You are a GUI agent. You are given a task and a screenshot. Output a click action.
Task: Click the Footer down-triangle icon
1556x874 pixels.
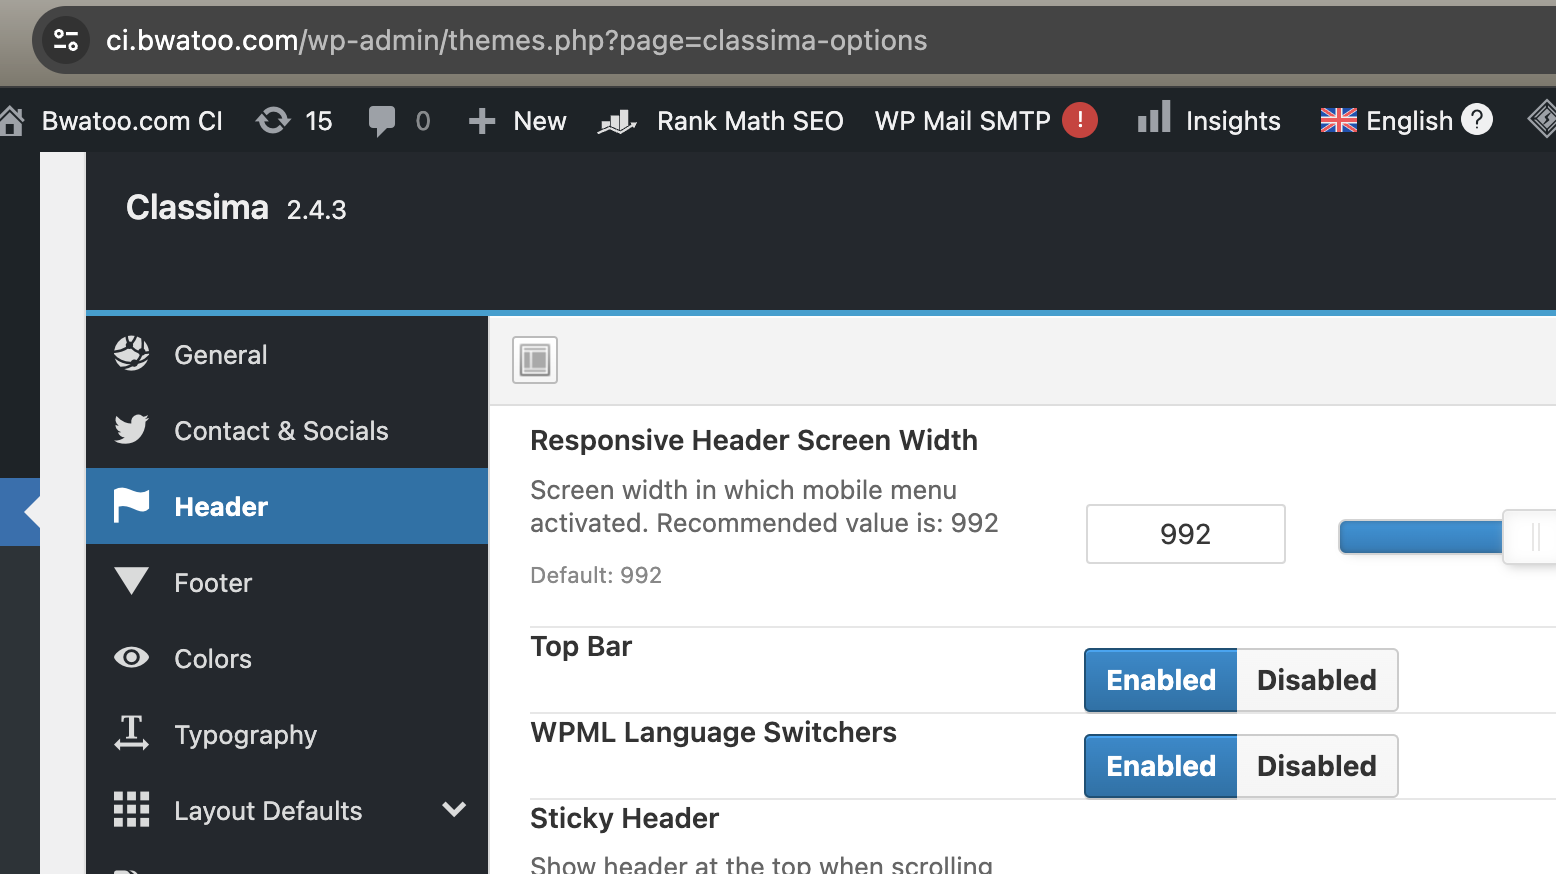coord(131,581)
